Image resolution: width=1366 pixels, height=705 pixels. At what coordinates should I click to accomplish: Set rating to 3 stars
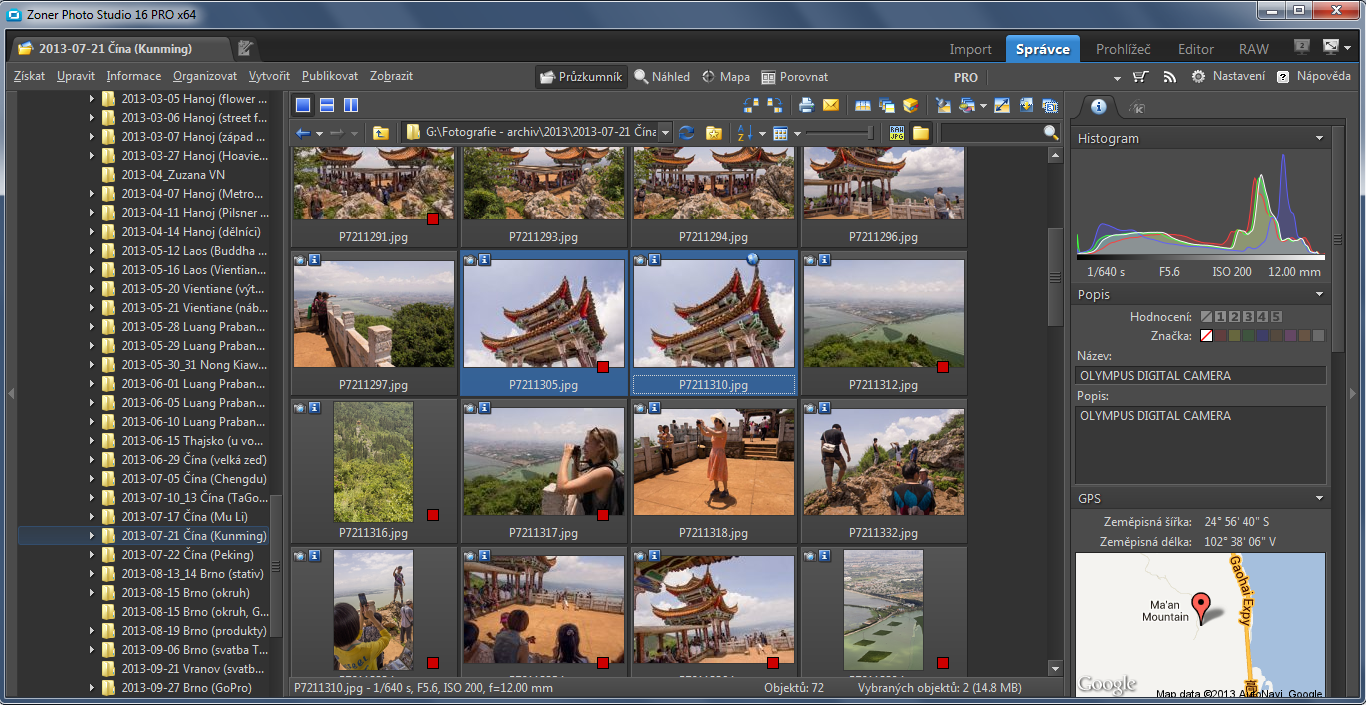tap(1248, 317)
